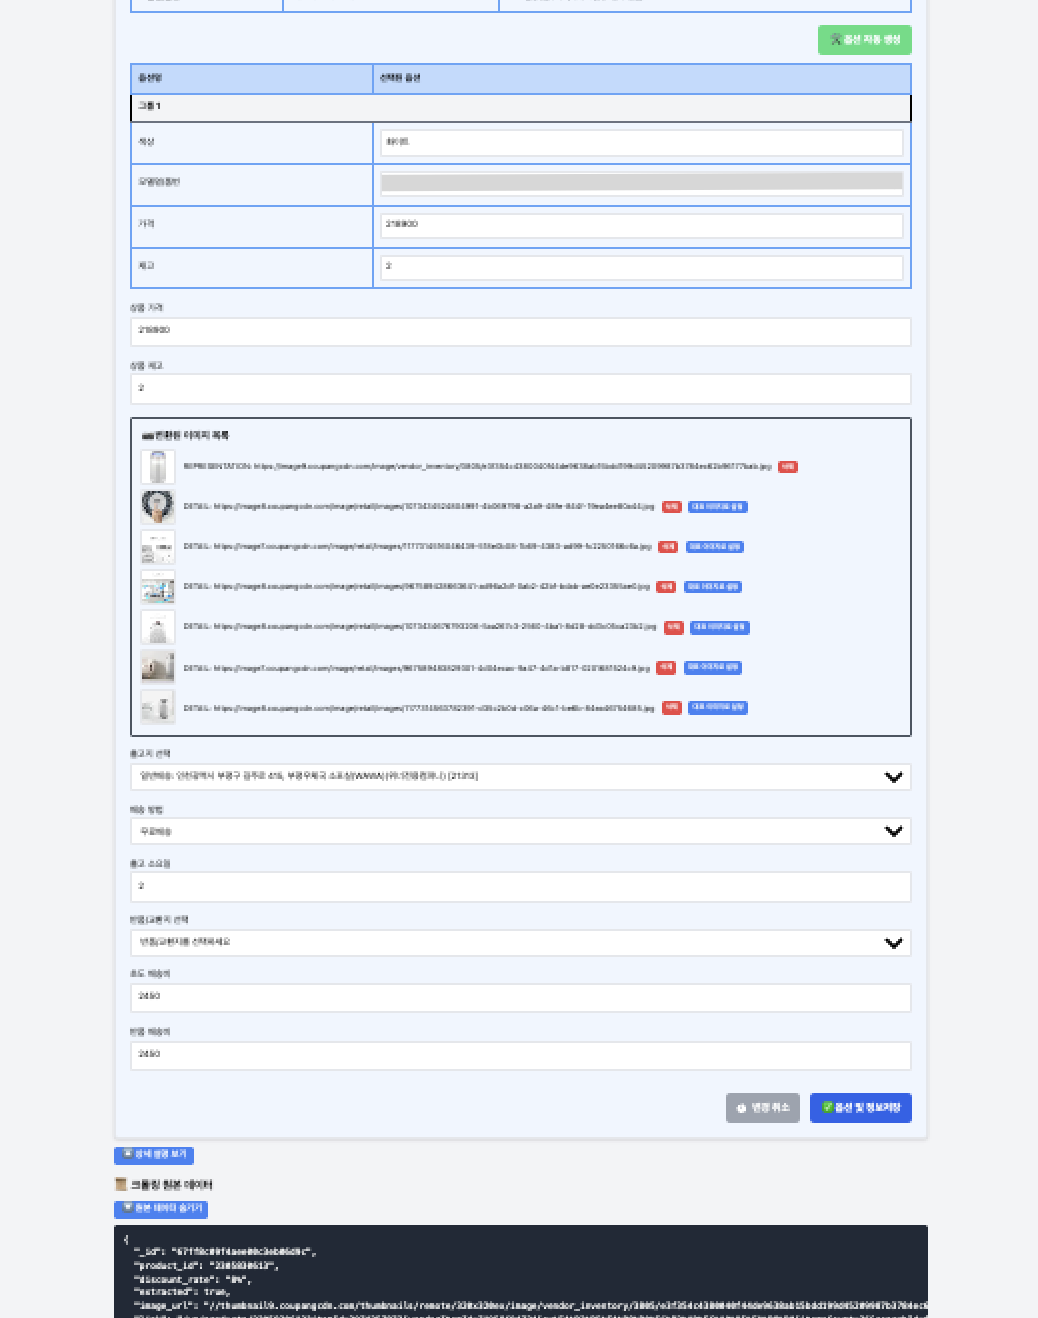1038x1318 pixels.
Task: Delete the REPRESENTATION image with red button
Action: 788,467
